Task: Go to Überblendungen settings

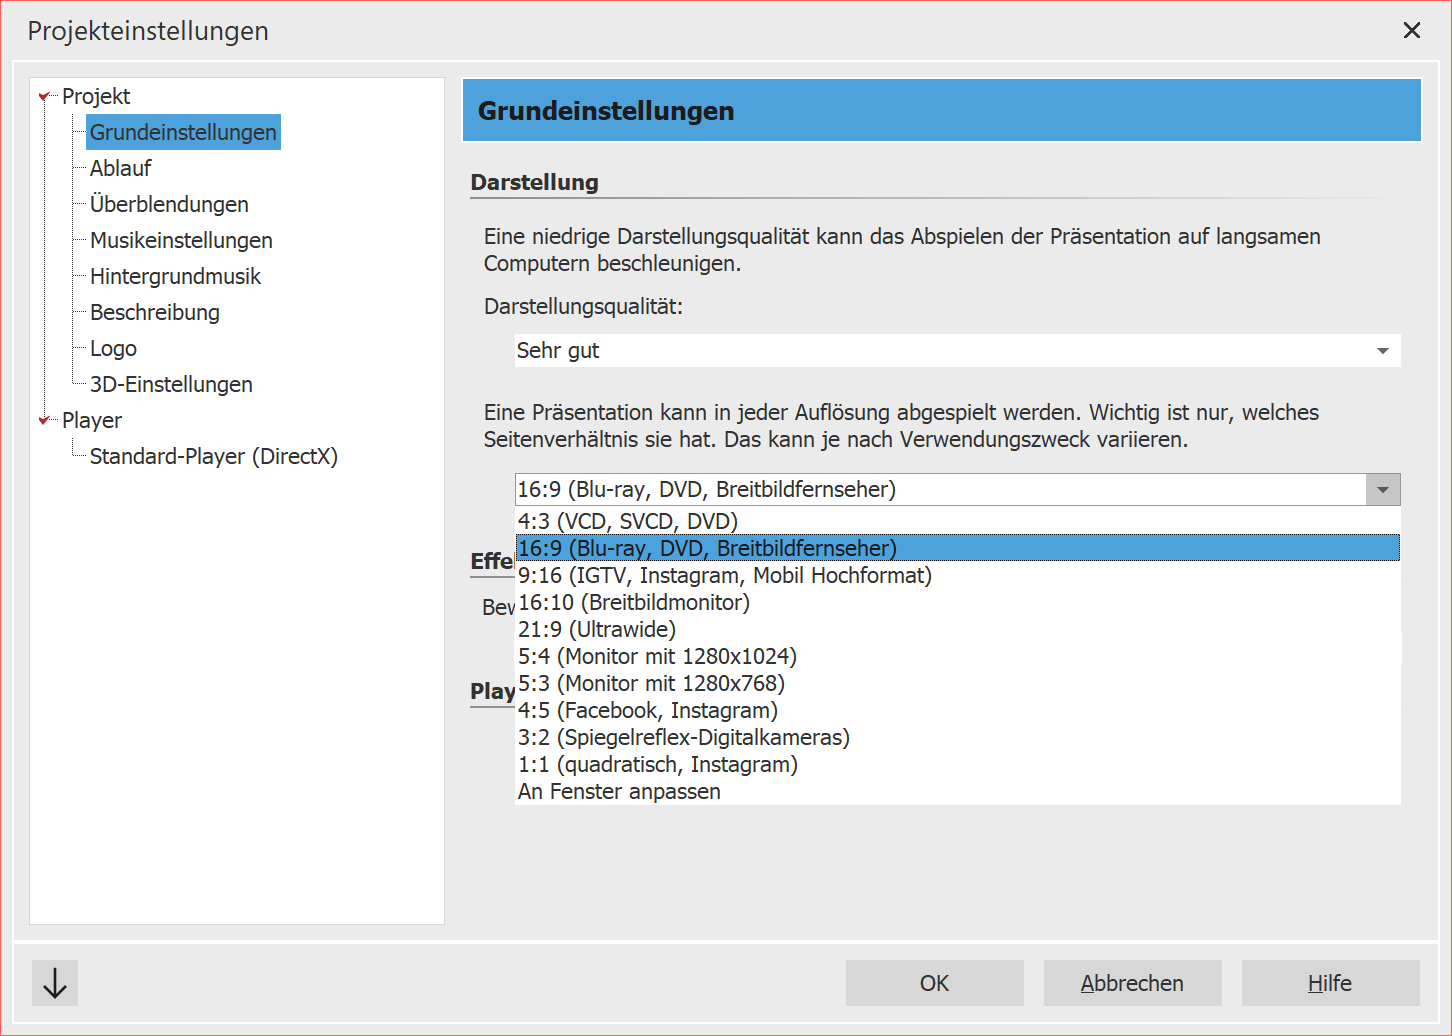Action: (169, 204)
